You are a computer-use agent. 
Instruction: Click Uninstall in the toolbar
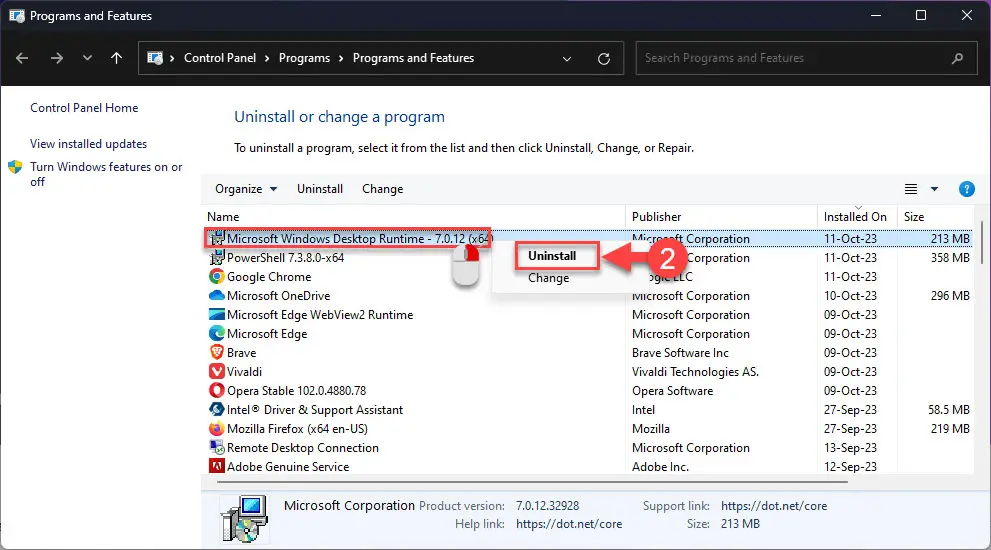(x=320, y=189)
